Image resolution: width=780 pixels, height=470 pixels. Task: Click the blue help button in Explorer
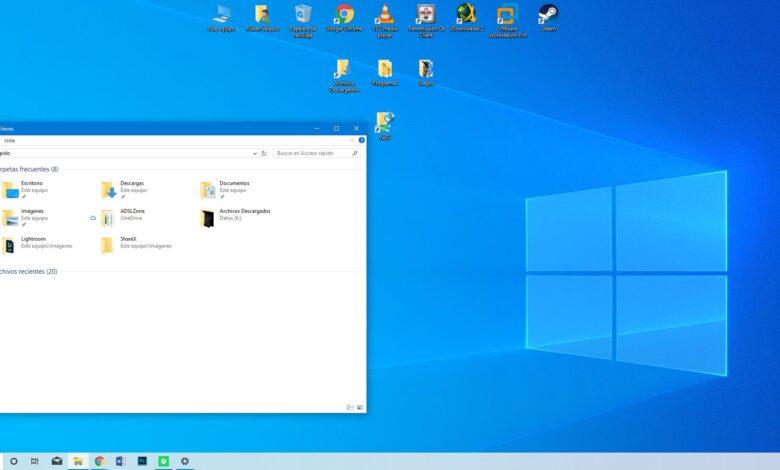coord(361,140)
